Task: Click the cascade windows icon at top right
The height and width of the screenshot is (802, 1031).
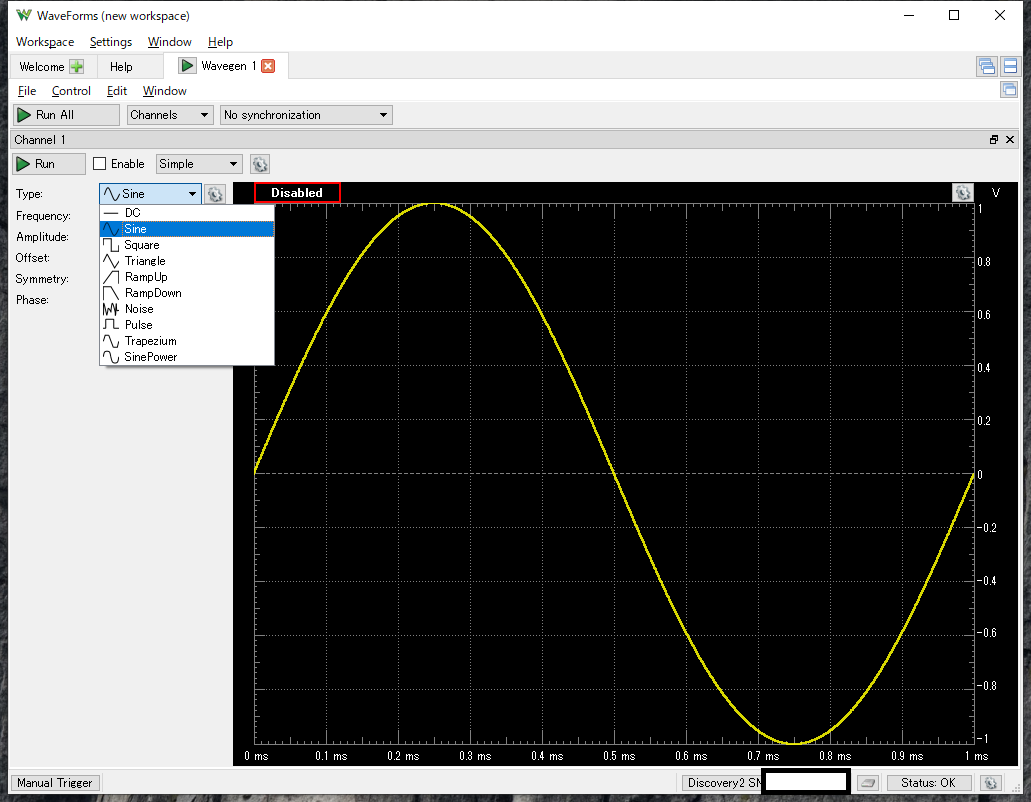Action: point(986,66)
